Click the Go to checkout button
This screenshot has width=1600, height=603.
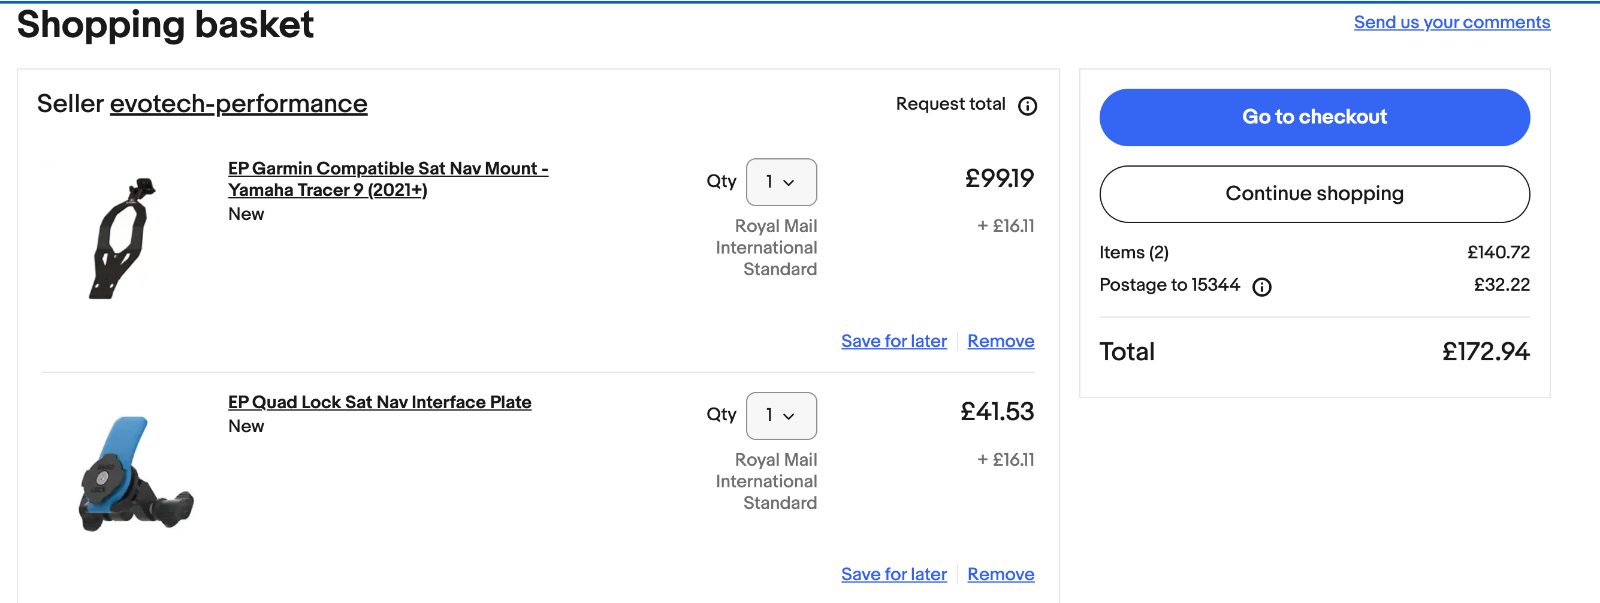1314,117
